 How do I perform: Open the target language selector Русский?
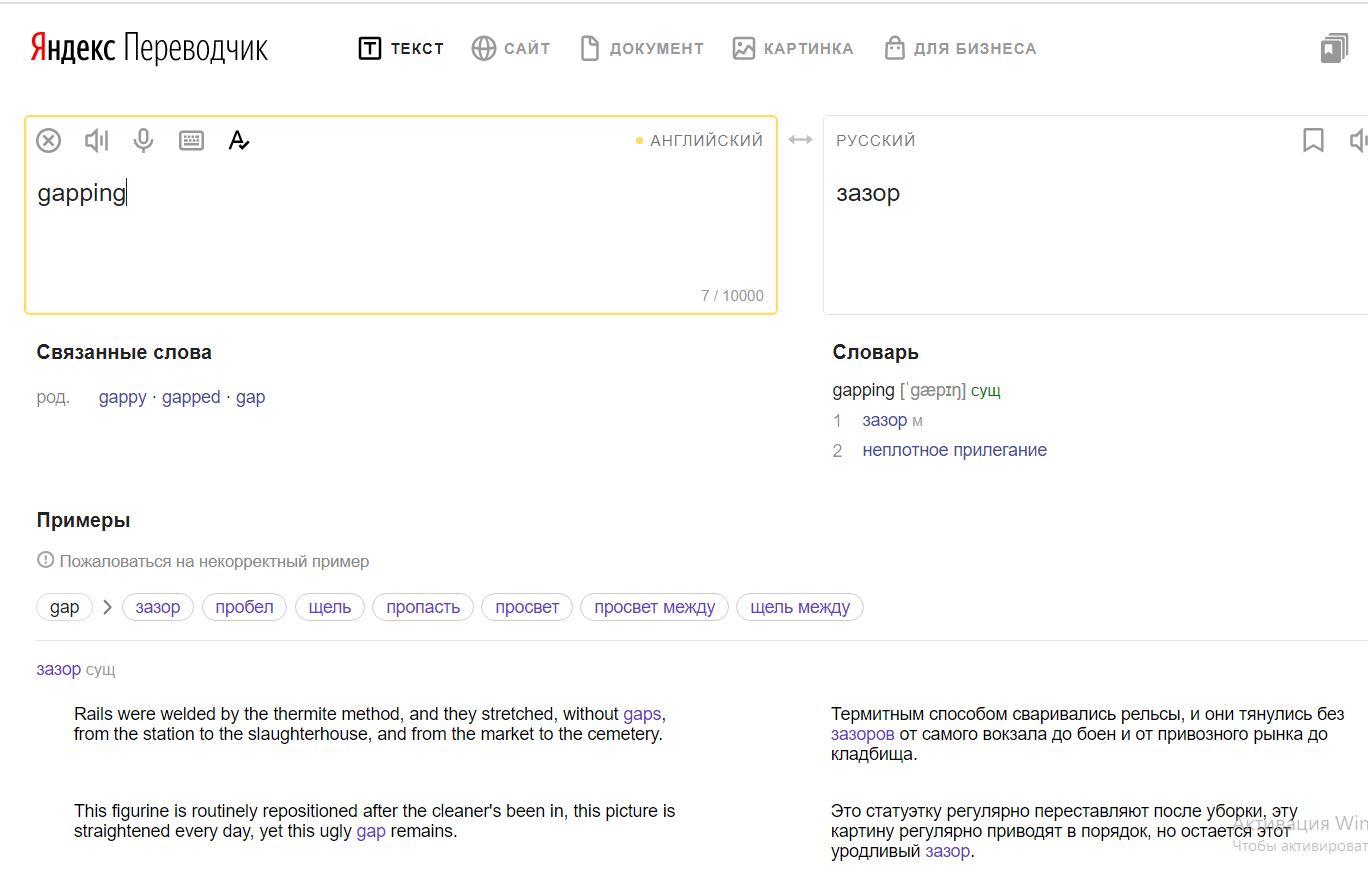(876, 141)
